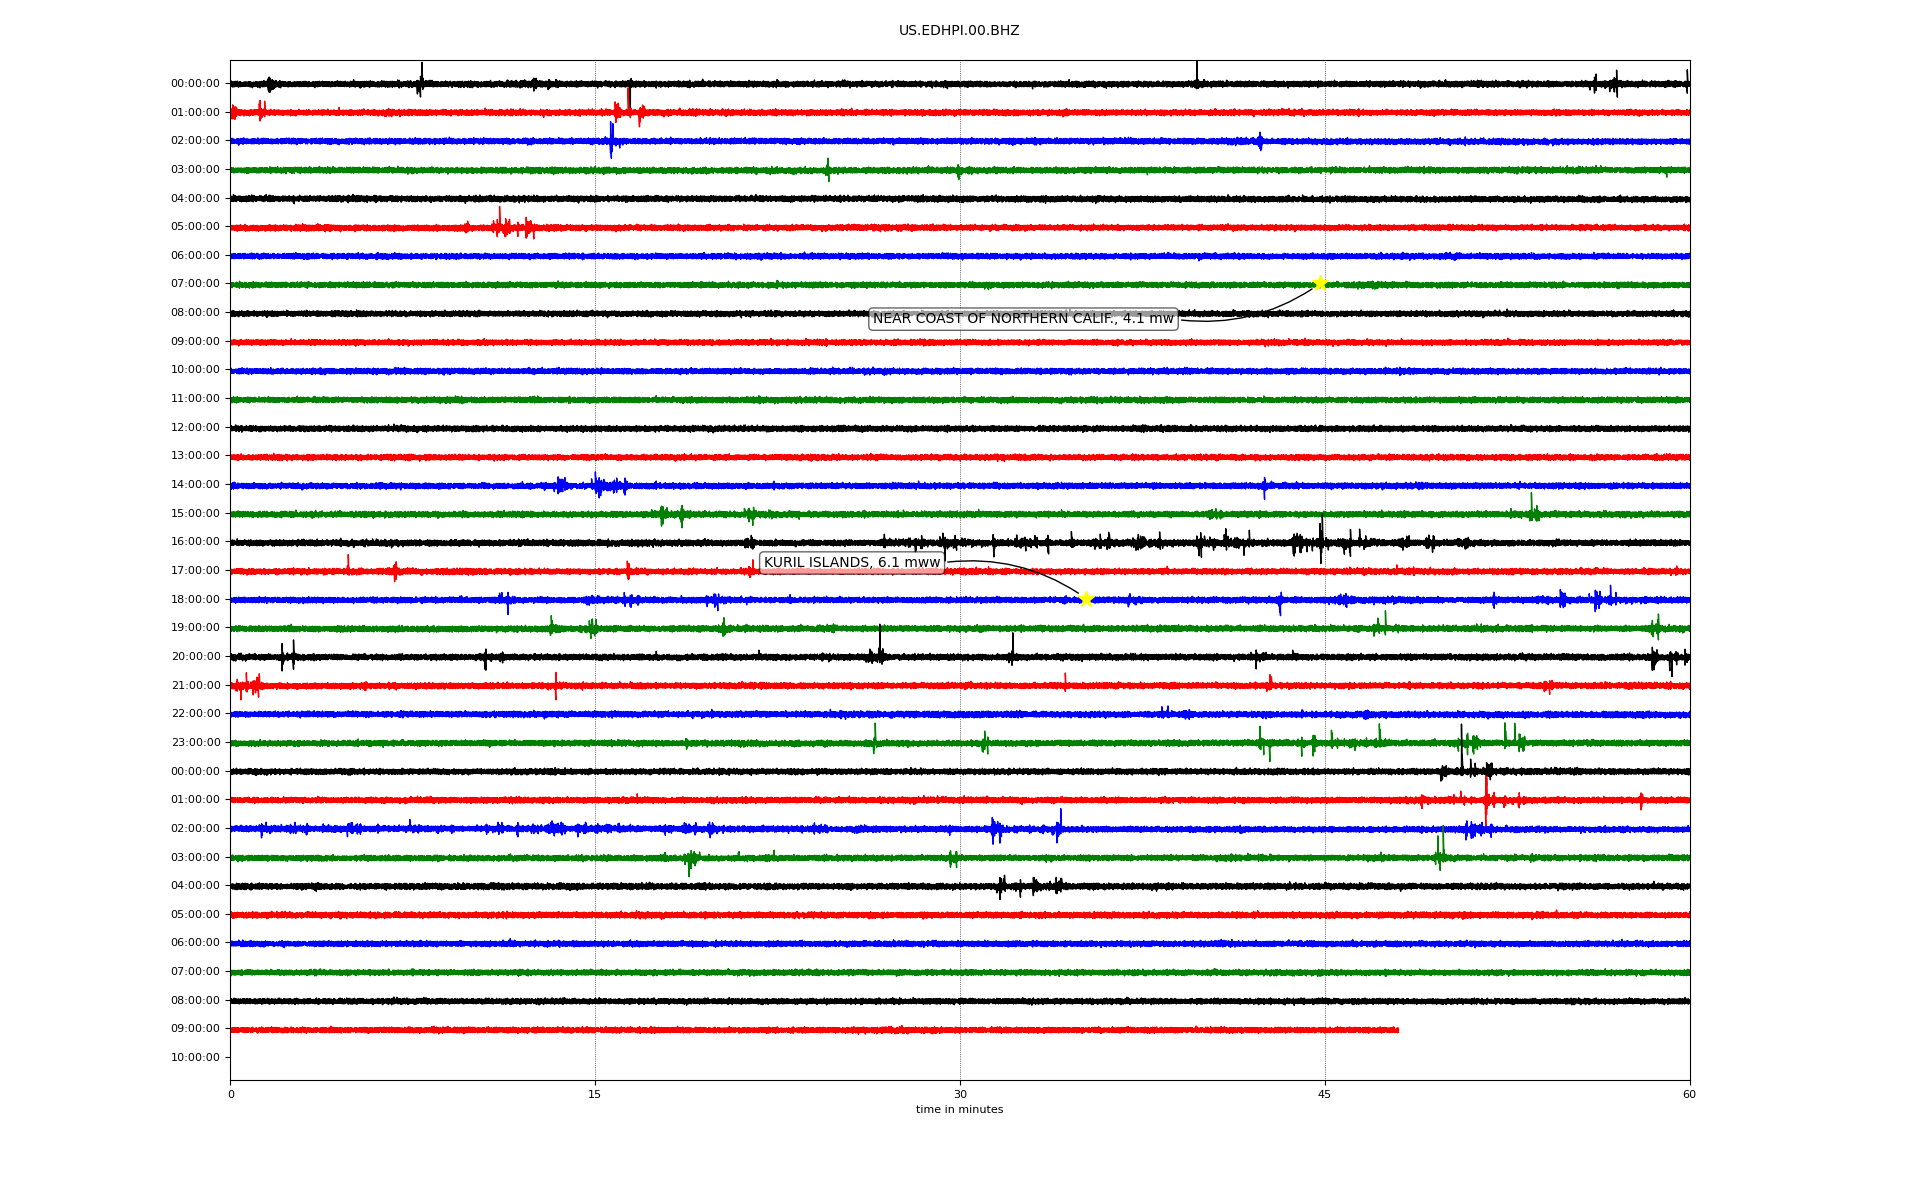Select the 20:00:00 row label

point(195,657)
